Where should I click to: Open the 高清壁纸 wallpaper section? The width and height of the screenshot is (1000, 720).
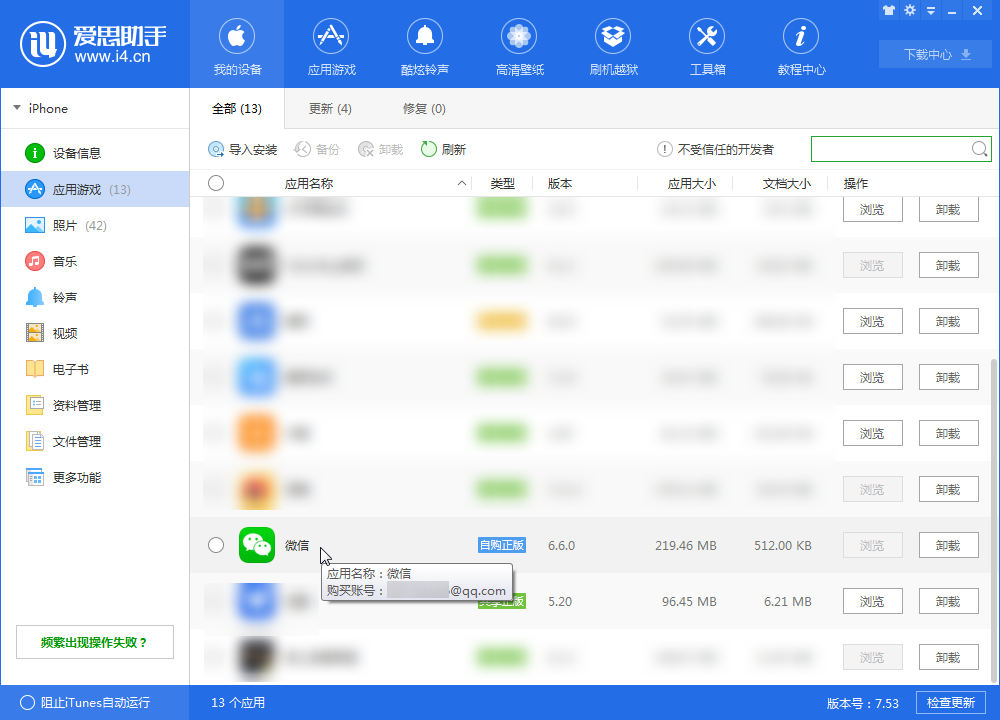click(x=519, y=45)
